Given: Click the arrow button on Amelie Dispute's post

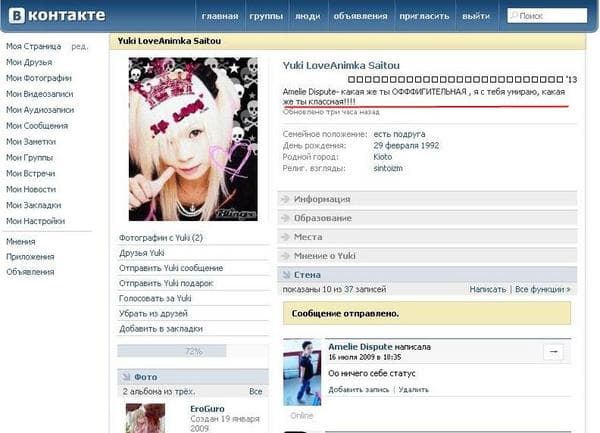Looking at the screenshot, I should [x=553, y=352].
